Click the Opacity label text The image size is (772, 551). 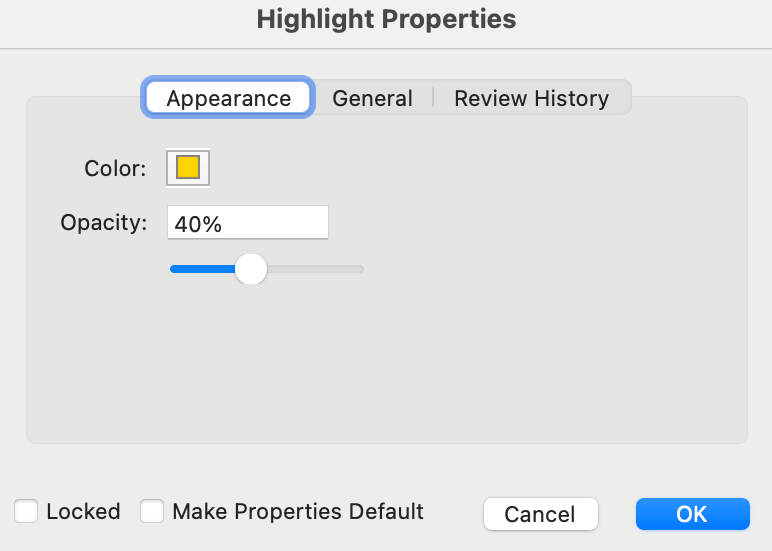coord(104,222)
